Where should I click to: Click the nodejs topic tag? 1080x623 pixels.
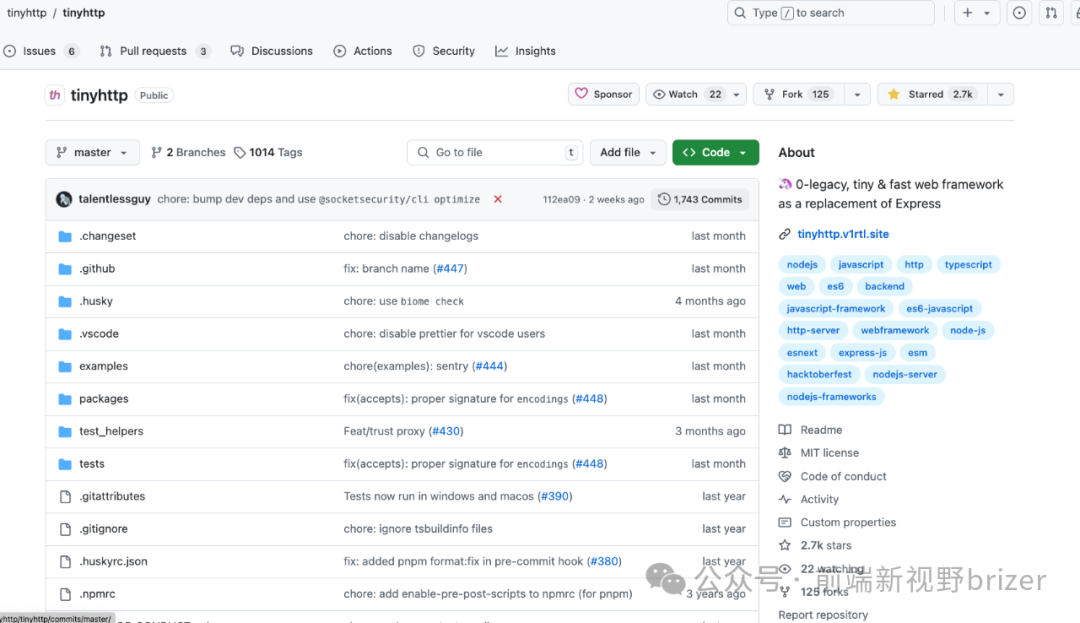tap(802, 264)
